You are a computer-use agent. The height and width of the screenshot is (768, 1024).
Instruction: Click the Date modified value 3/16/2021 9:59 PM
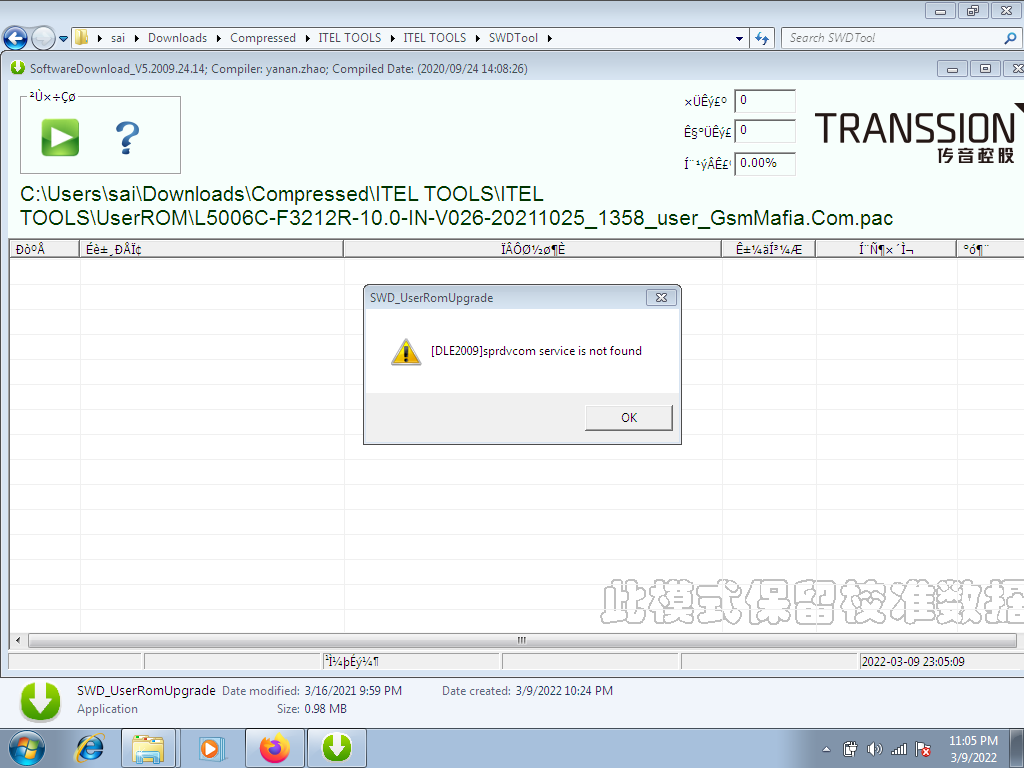point(353,690)
